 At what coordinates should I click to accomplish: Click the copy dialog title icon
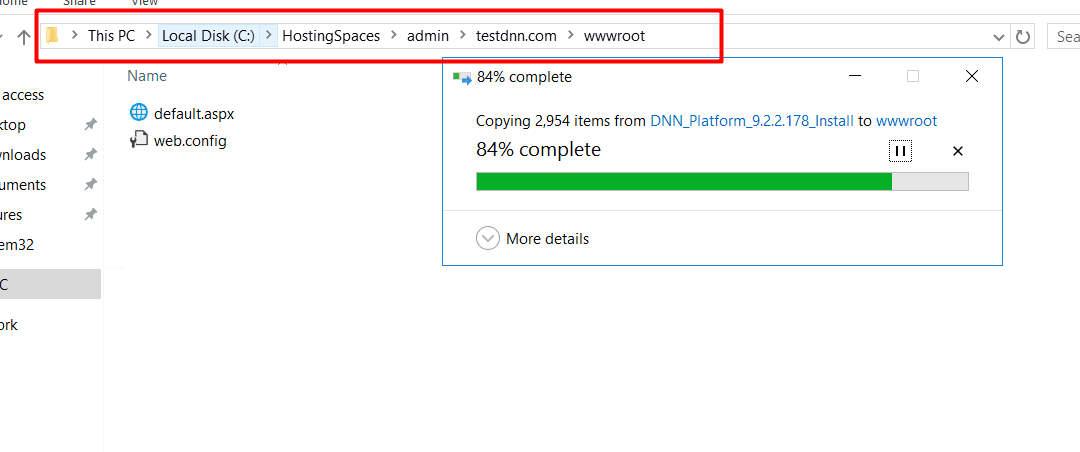(461, 78)
